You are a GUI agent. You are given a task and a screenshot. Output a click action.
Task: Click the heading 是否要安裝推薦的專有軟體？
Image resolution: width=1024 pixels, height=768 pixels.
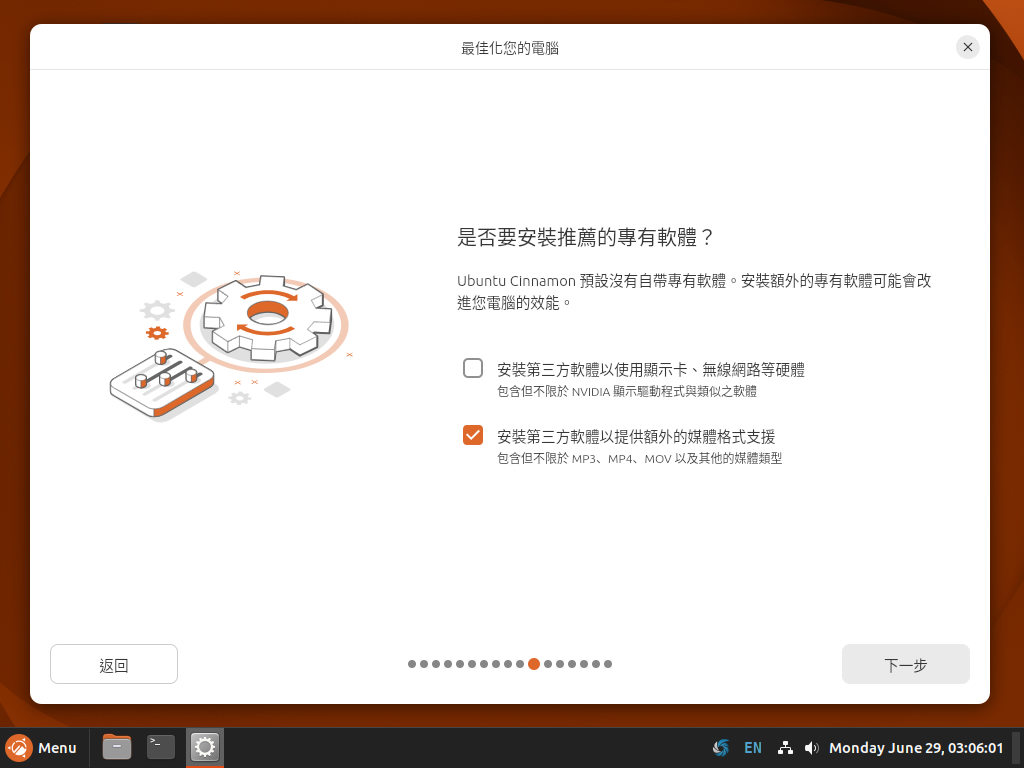coord(586,237)
